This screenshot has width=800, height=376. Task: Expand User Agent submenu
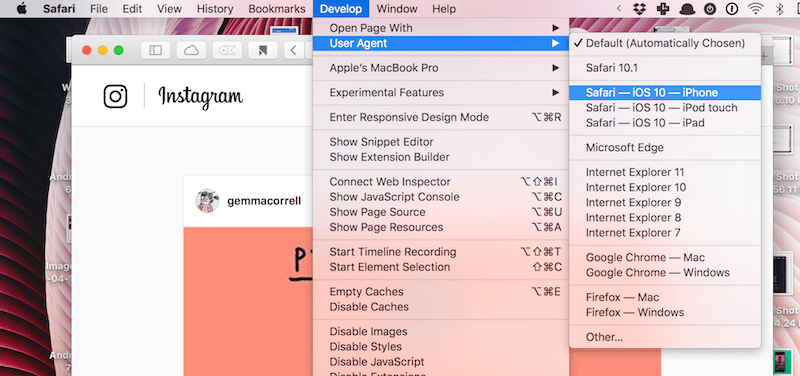441,43
